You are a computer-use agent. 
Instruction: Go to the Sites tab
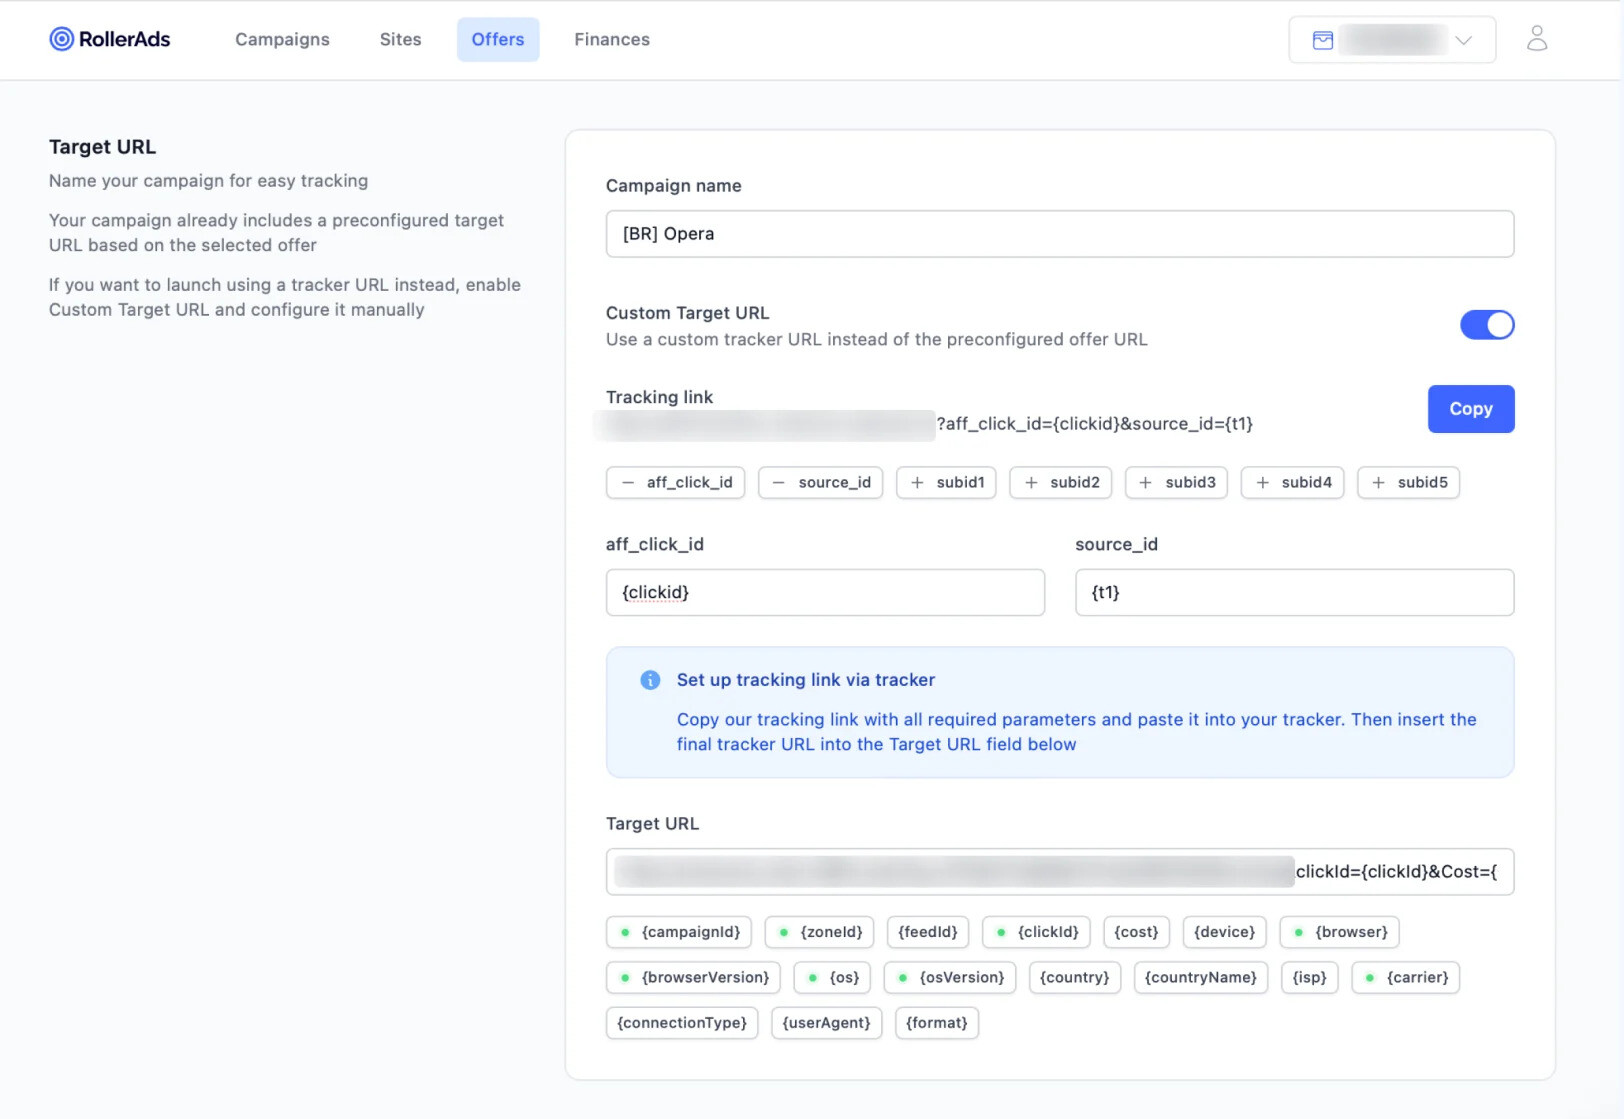[x=400, y=39]
